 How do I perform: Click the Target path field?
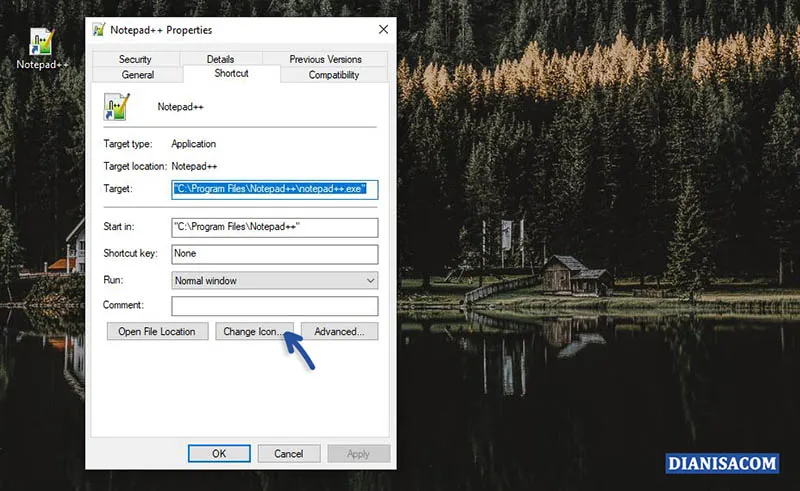(x=274, y=189)
